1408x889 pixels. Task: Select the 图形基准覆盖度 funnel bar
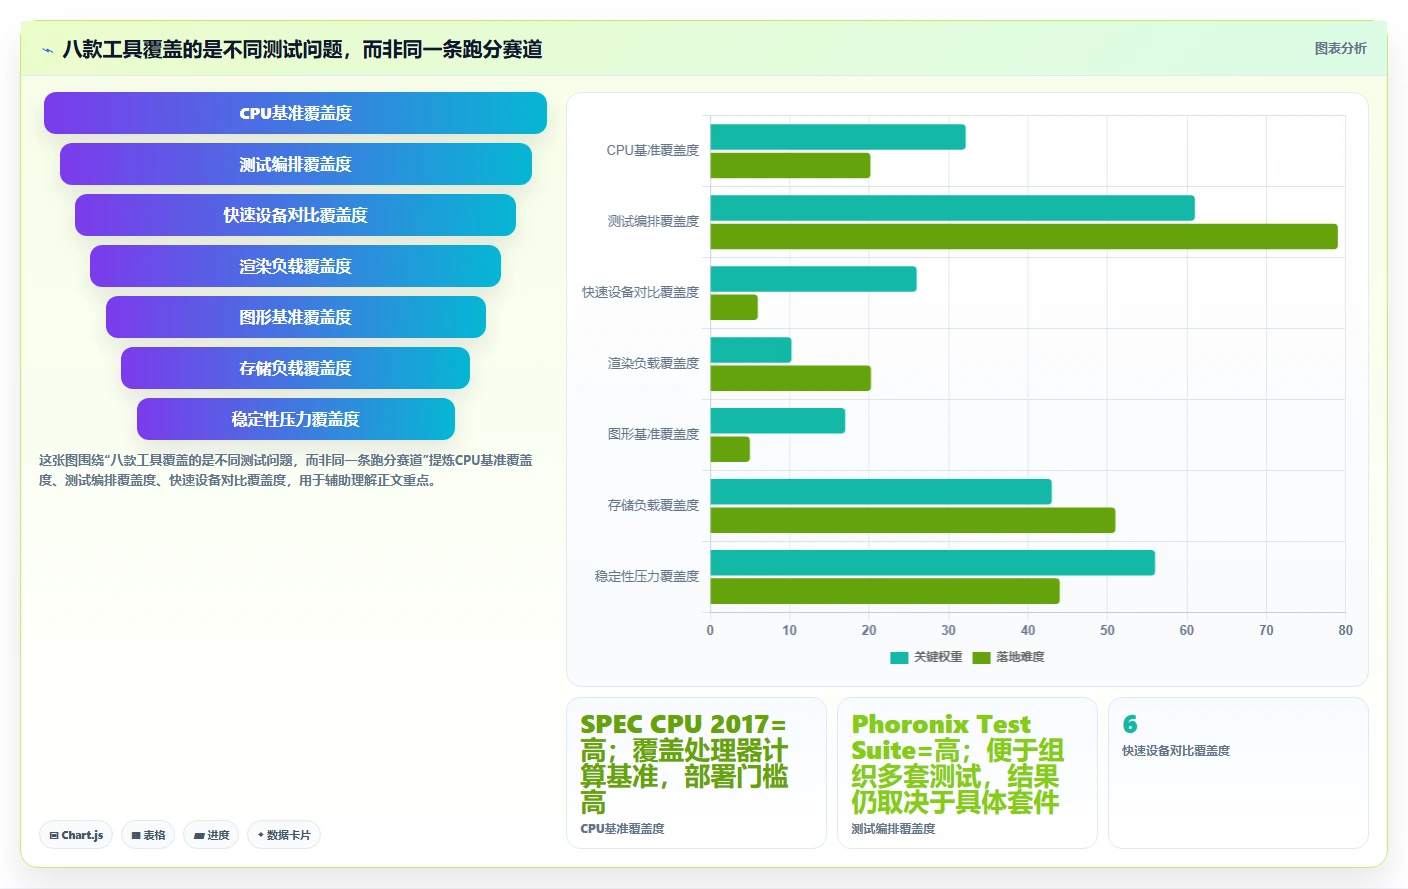coord(295,317)
